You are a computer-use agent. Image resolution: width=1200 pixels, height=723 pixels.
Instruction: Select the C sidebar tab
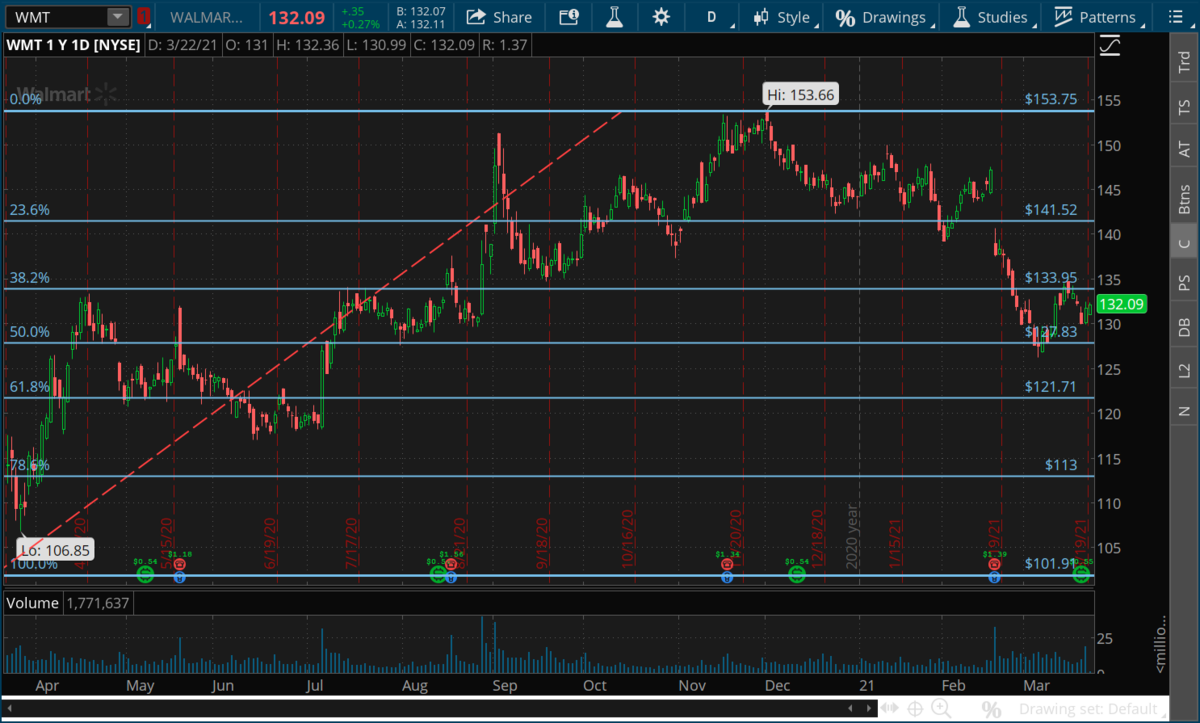[x=1184, y=243]
